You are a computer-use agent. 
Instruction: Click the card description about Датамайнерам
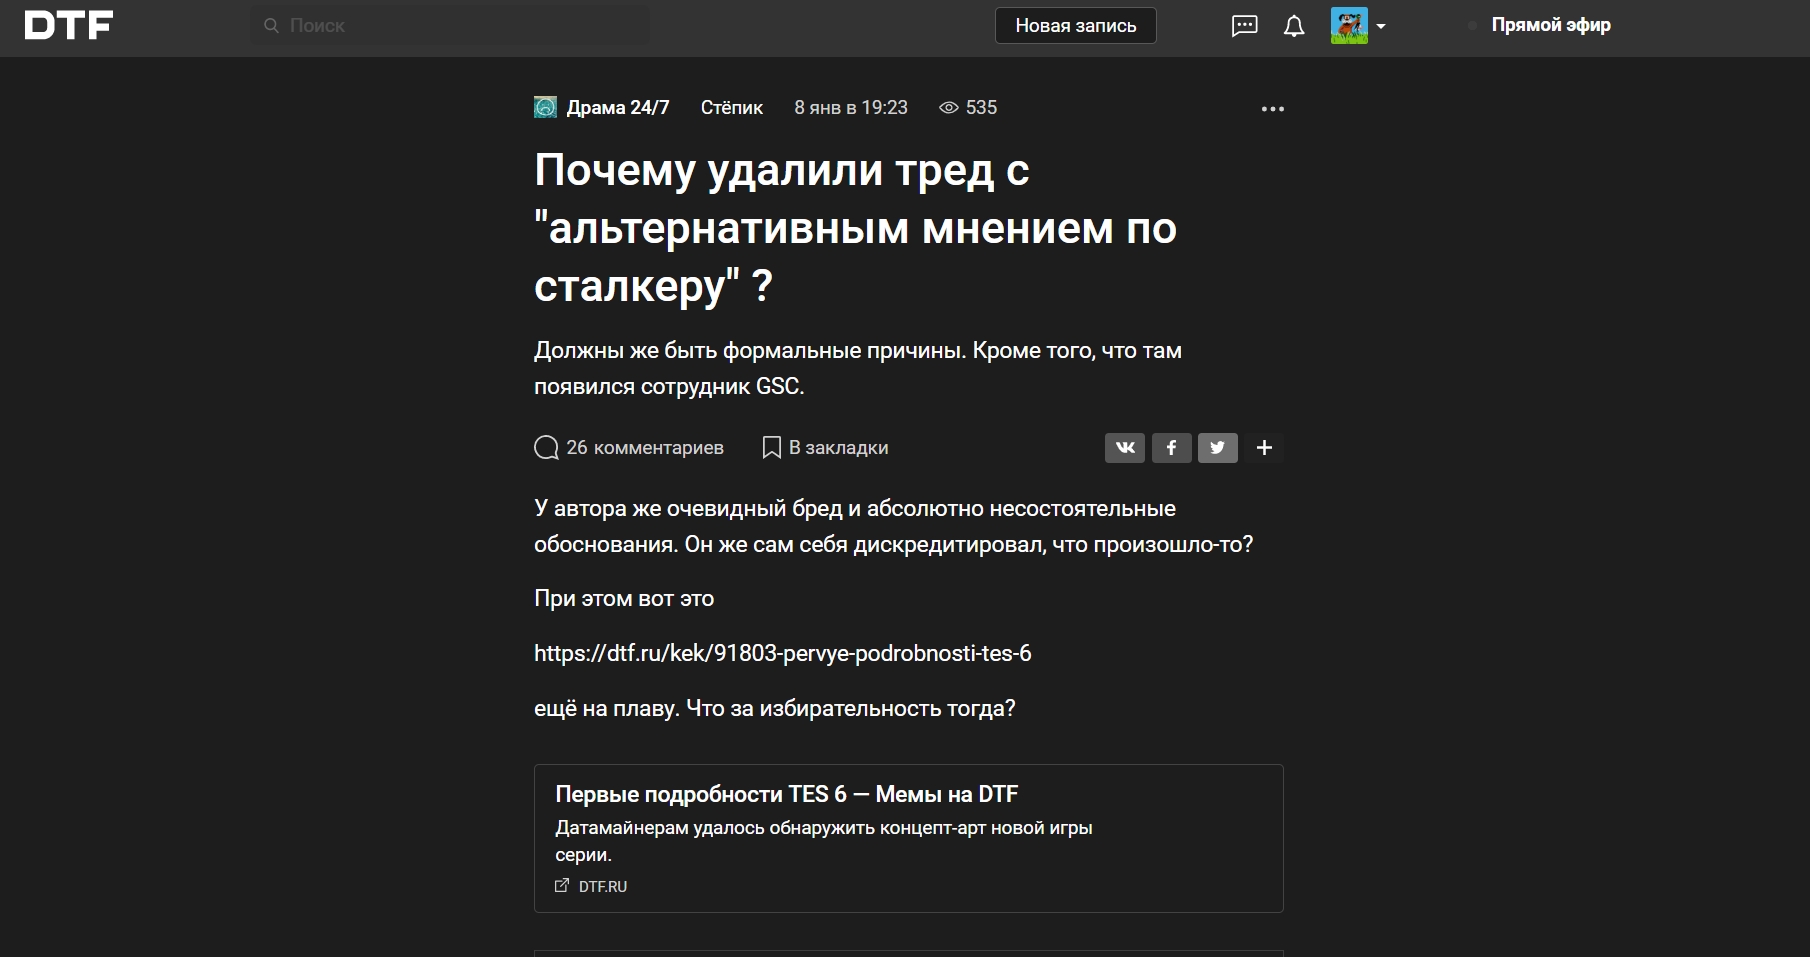[x=824, y=841]
